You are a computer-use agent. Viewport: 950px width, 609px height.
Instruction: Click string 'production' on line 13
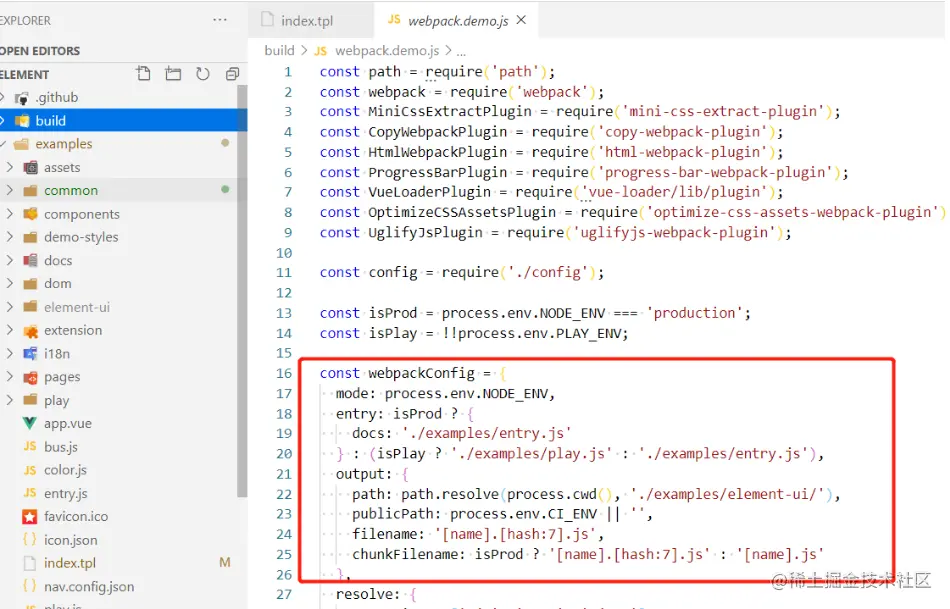[x=694, y=313]
